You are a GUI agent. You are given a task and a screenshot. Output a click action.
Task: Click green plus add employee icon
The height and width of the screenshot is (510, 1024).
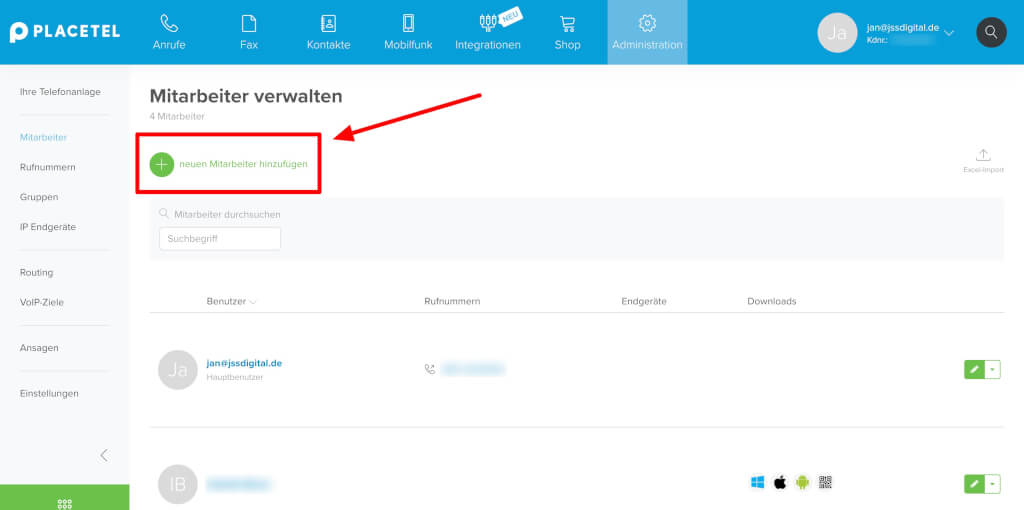coord(162,165)
